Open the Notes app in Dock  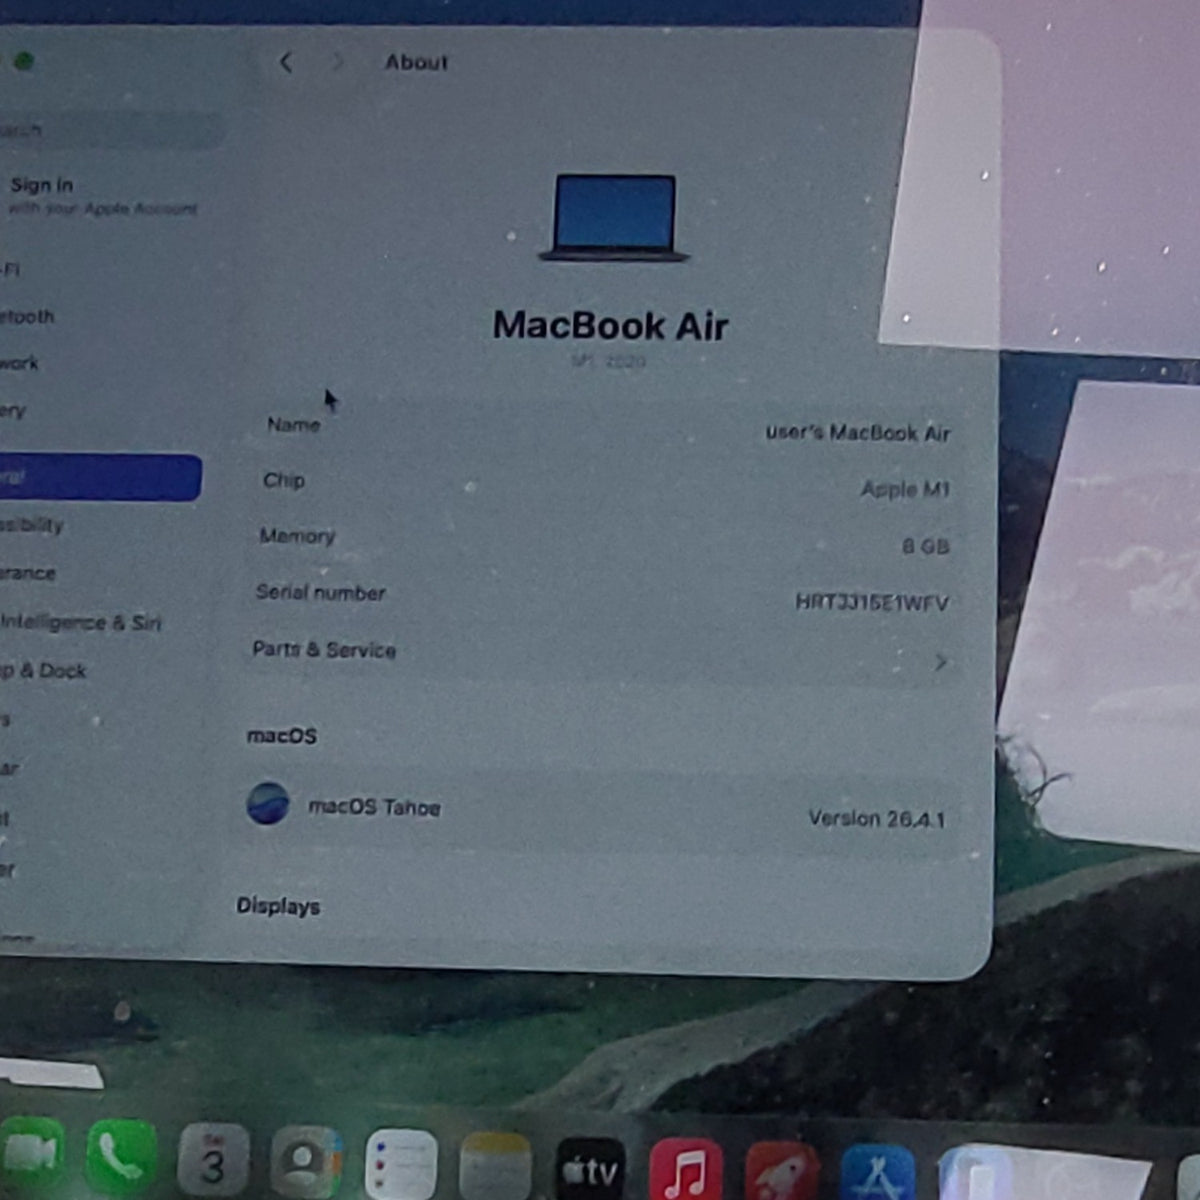click(495, 1166)
